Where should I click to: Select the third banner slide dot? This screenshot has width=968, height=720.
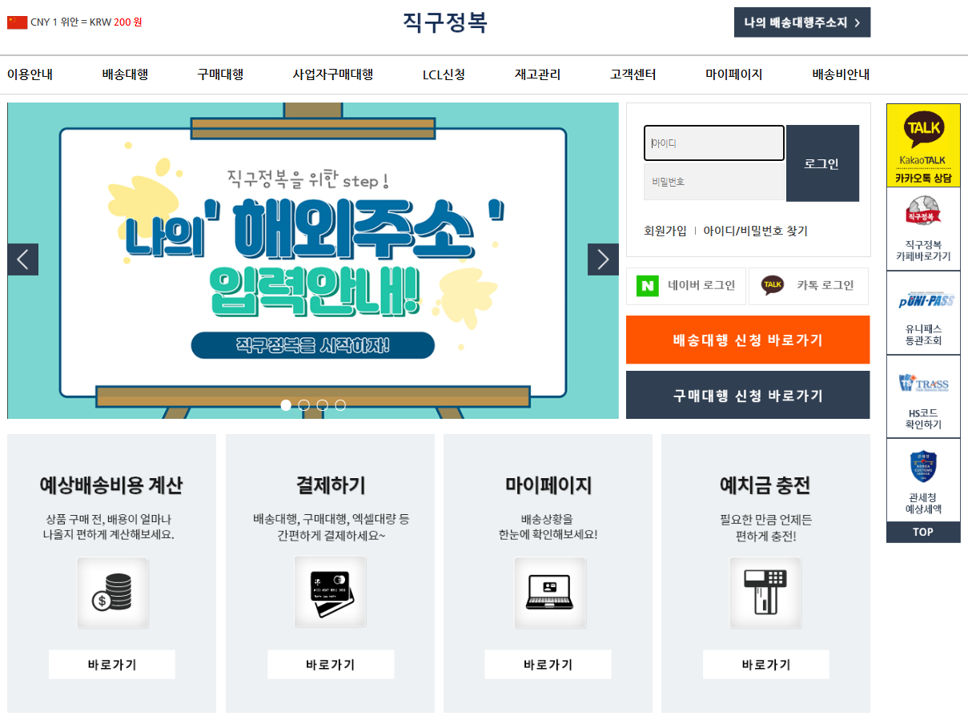coord(322,405)
